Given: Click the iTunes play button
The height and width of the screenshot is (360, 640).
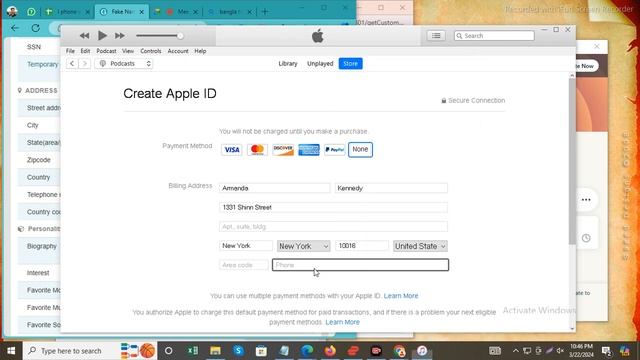Looking at the screenshot, I should point(102,36).
